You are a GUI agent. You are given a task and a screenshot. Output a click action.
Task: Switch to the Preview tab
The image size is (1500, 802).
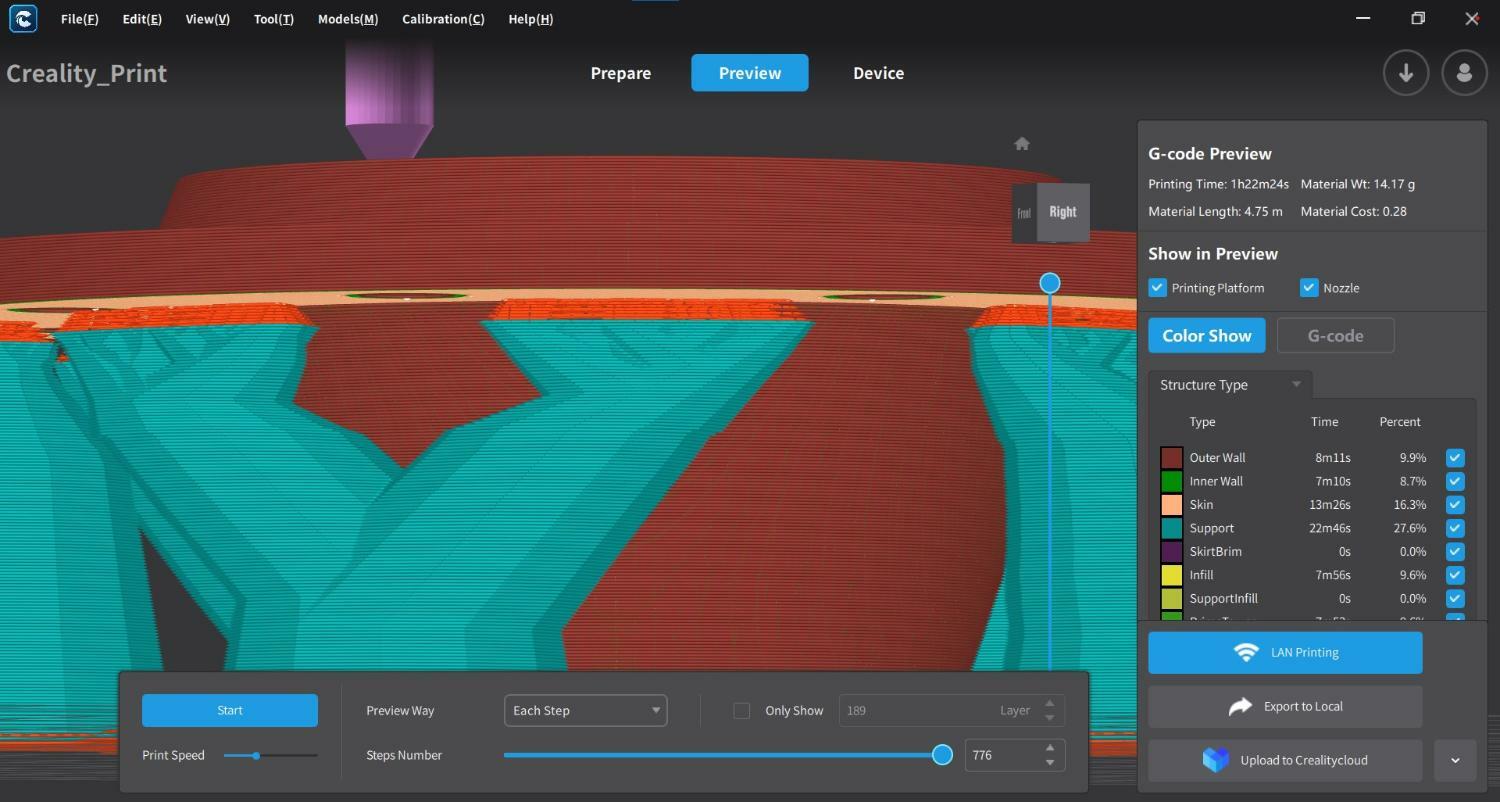750,73
